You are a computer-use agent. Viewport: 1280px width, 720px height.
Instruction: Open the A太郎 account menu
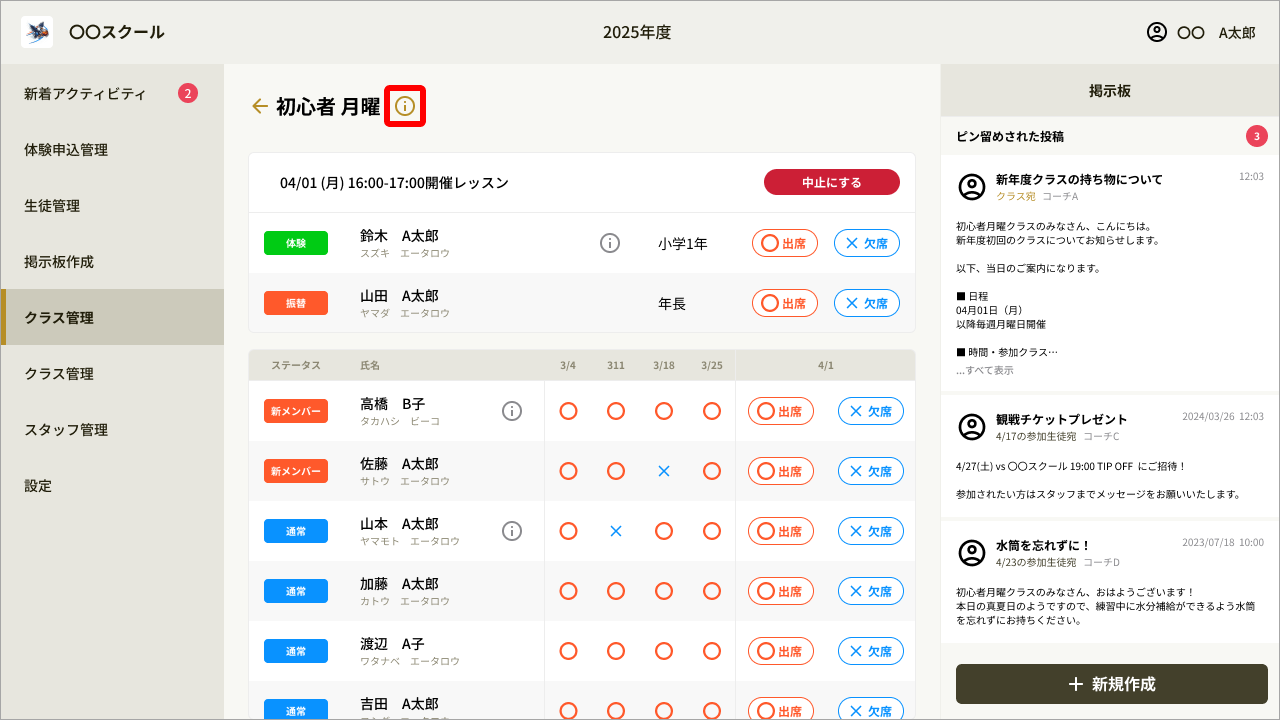tap(1236, 32)
